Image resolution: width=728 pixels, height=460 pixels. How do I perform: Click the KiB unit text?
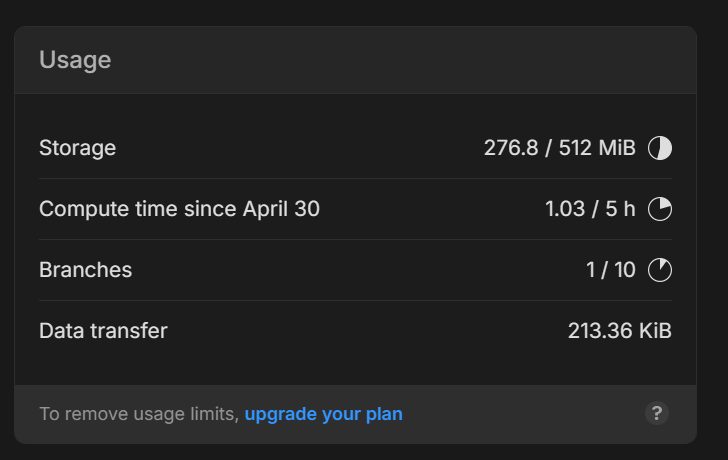click(654, 330)
